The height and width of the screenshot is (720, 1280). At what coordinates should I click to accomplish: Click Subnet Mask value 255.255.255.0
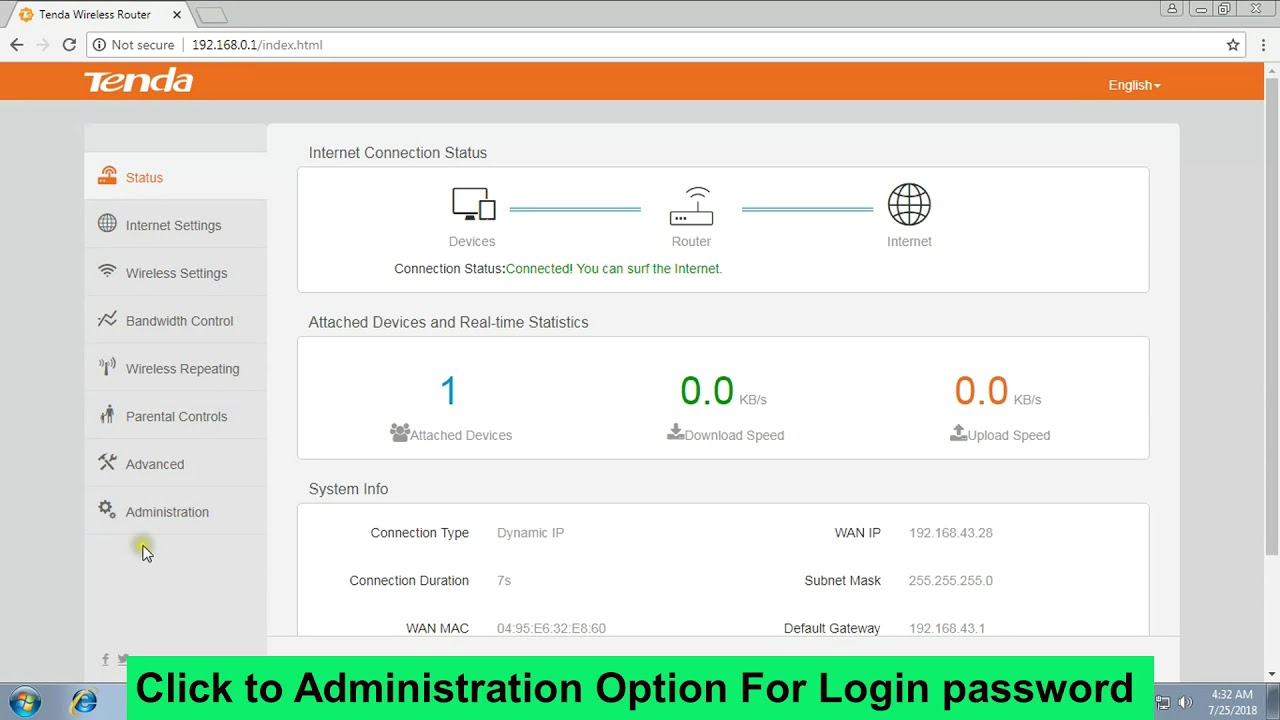[x=951, y=581]
